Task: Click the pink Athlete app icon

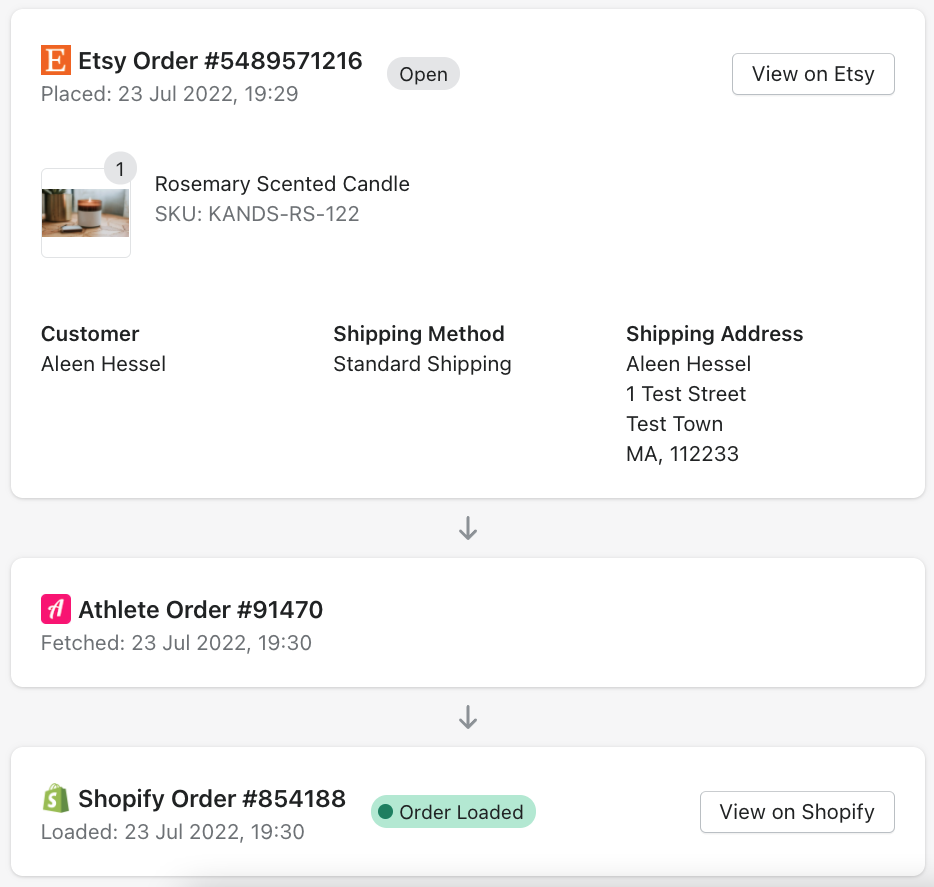Action: tap(56, 609)
